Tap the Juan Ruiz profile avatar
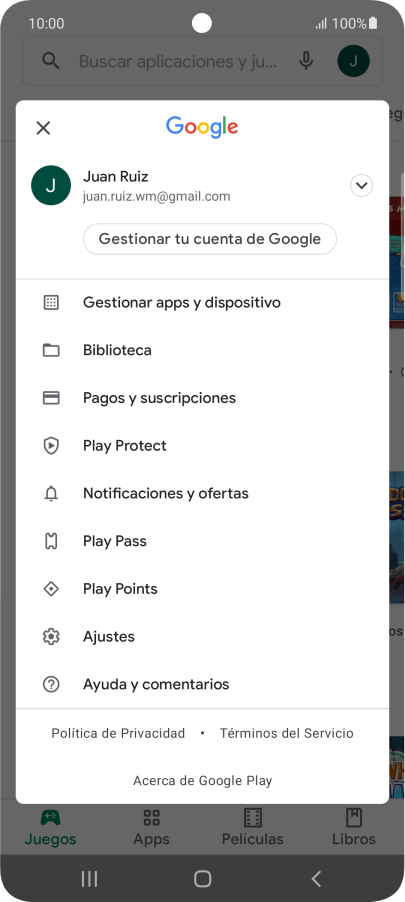The image size is (405, 902). click(51, 186)
